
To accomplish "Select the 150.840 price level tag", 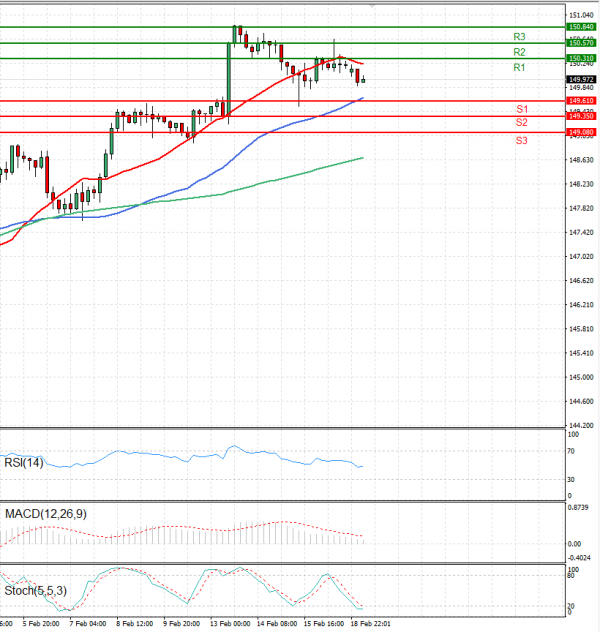I will (x=581, y=27).
